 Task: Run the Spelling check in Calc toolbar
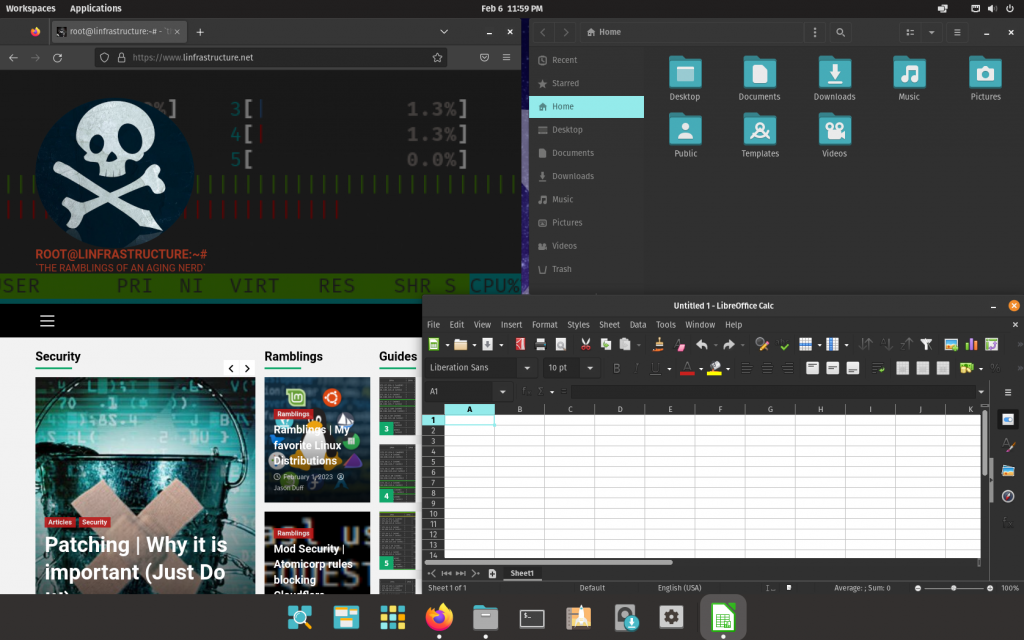click(784, 344)
